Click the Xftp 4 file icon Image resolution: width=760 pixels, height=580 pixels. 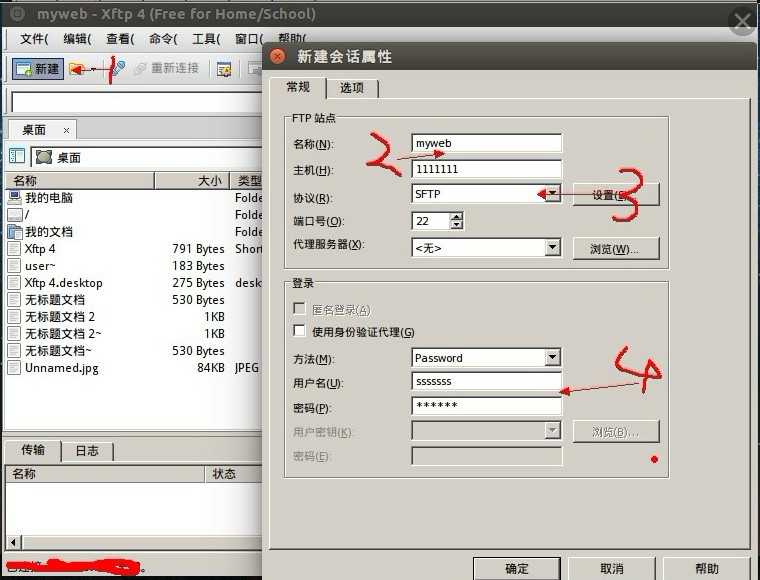click(14, 249)
